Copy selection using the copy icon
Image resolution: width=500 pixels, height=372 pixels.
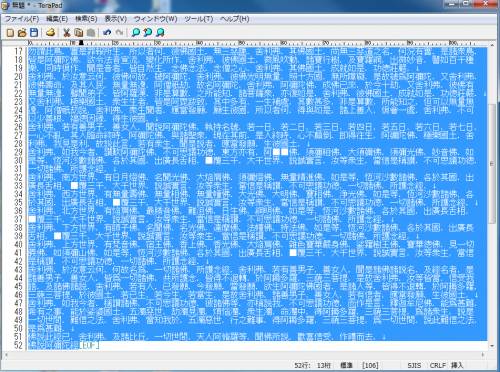(x=79, y=33)
